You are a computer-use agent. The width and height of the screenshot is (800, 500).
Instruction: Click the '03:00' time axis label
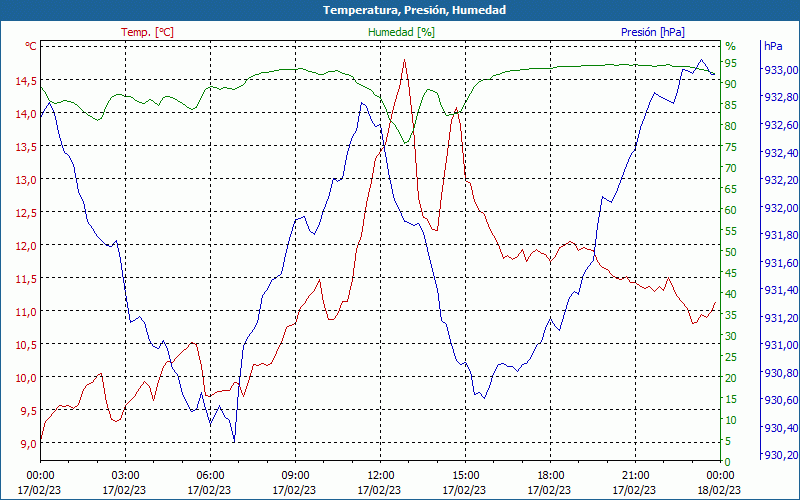point(125,476)
